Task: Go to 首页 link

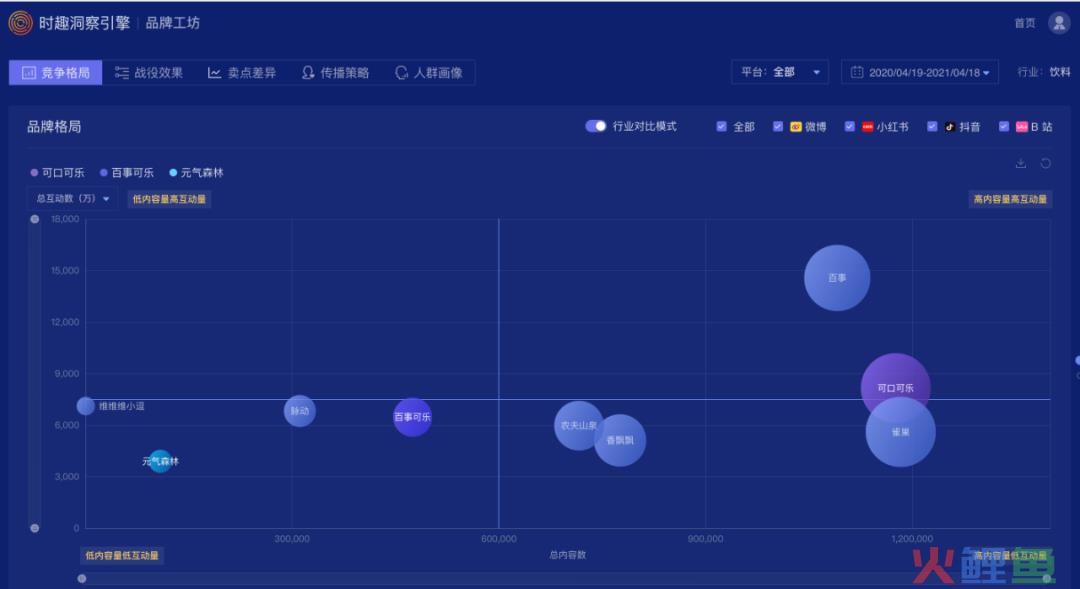Action: 1024,23
